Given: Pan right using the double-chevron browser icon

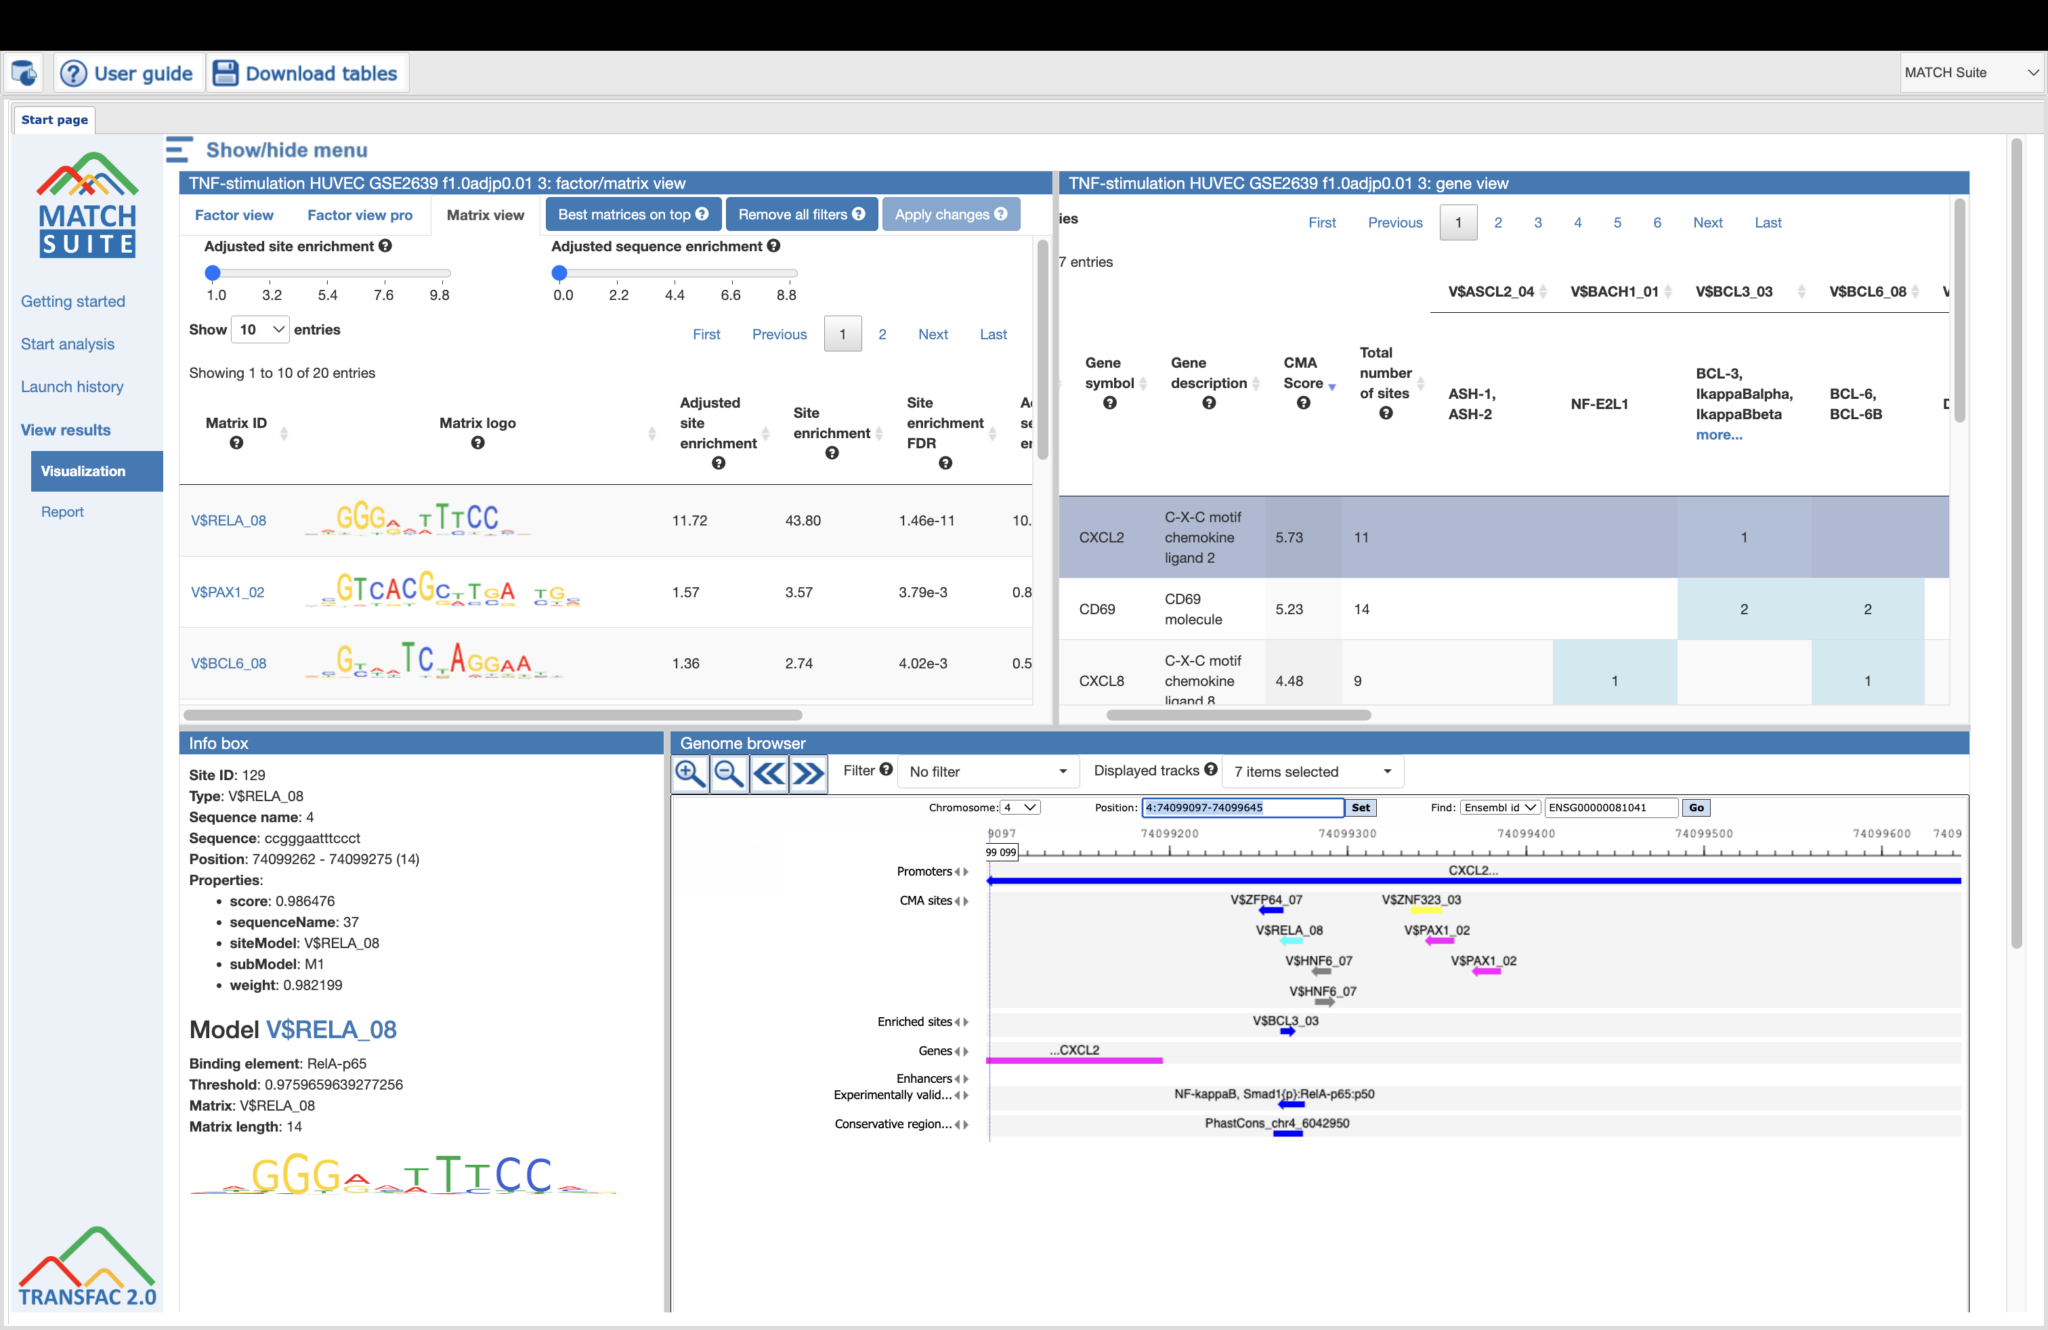Looking at the screenshot, I should pyautogui.click(x=808, y=772).
